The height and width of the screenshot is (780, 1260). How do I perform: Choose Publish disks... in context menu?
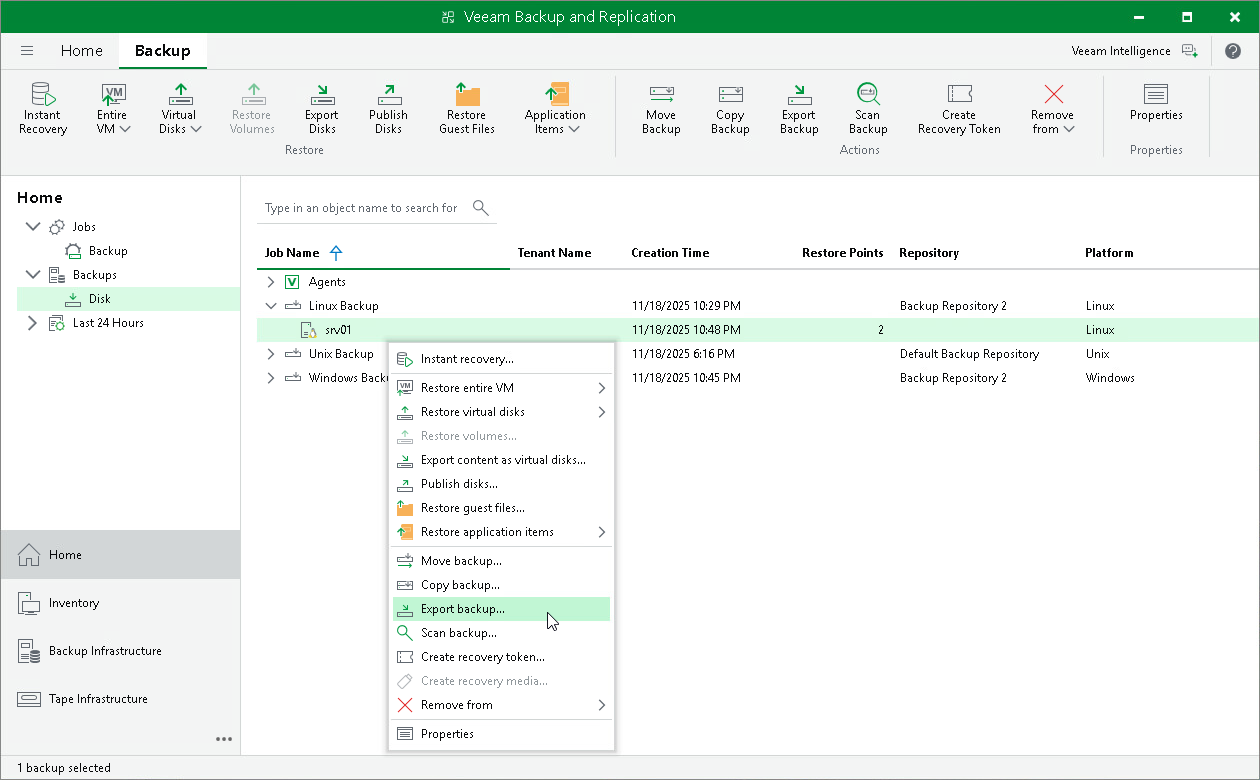pos(501,484)
